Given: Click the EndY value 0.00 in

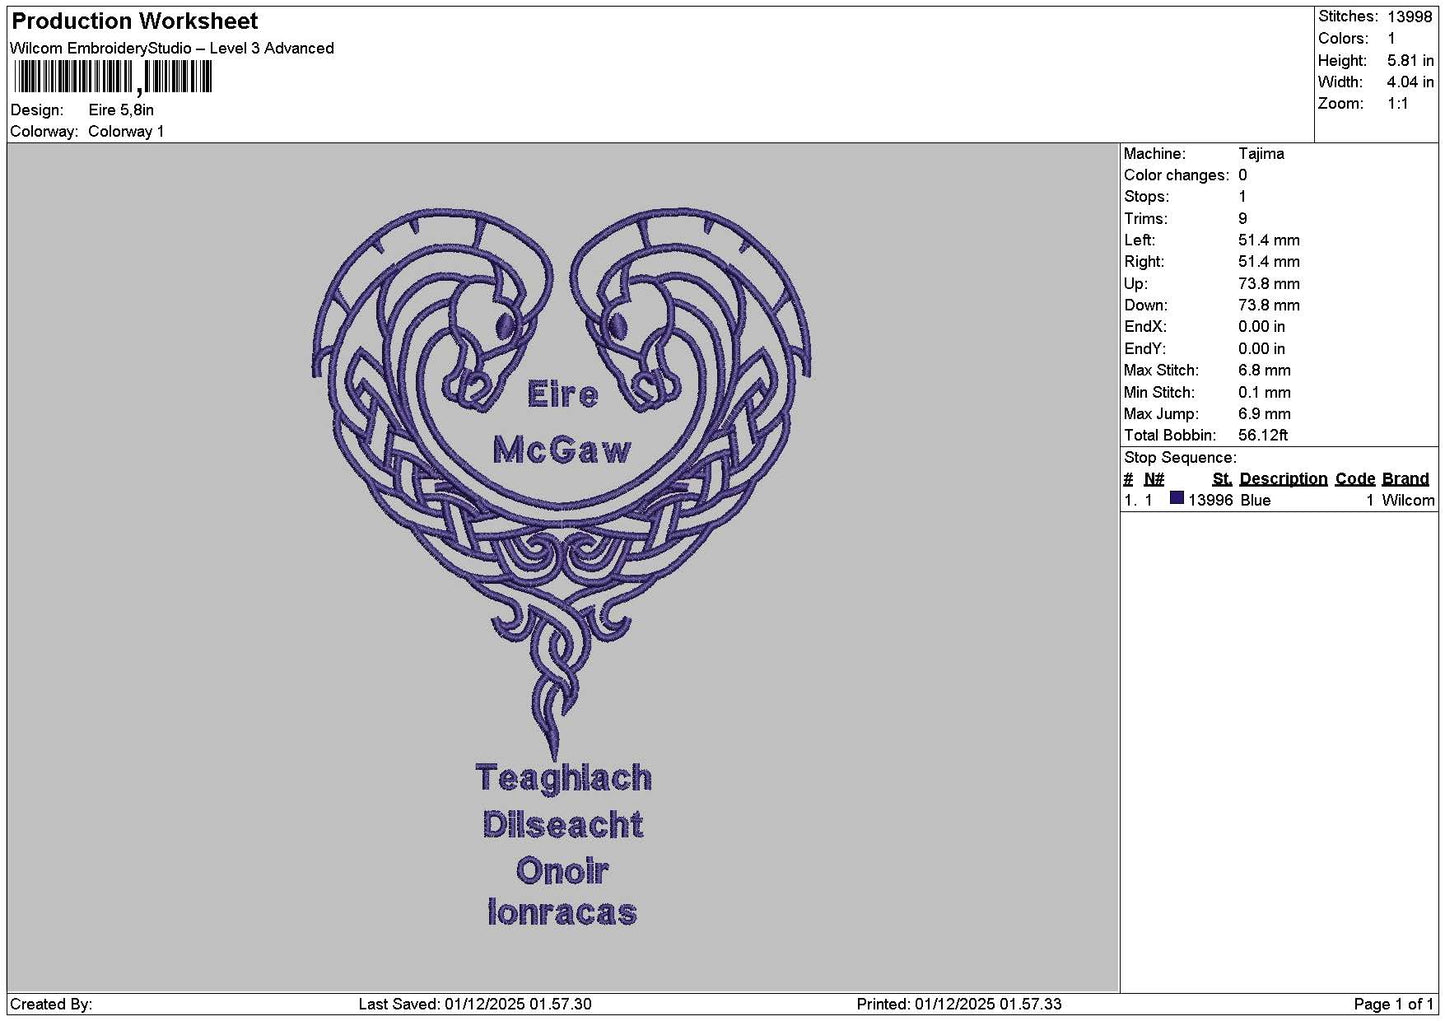Looking at the screenshot, I should pyautogui.click(x=1262, y=349).
